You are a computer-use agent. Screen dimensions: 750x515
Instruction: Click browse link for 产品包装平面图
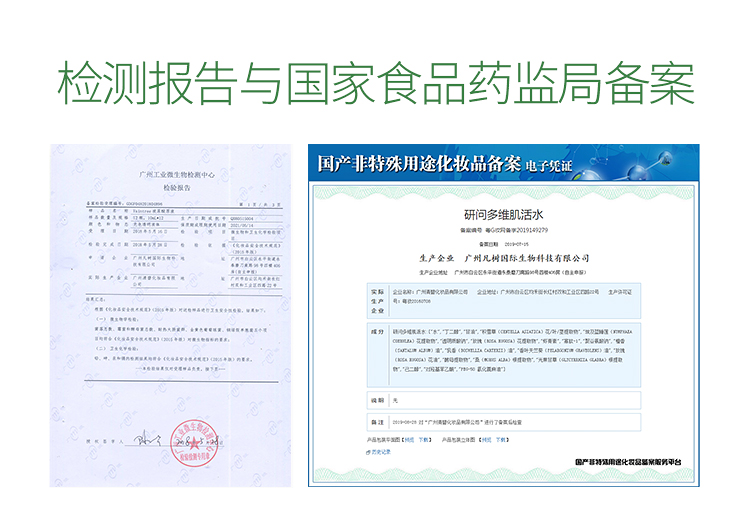click(409, 440)
